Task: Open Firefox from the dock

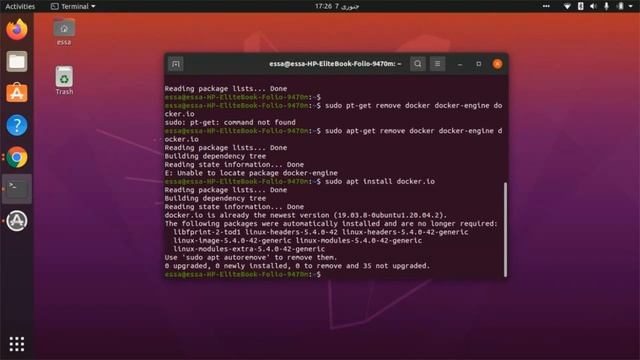Action: [x=17, y=29]
